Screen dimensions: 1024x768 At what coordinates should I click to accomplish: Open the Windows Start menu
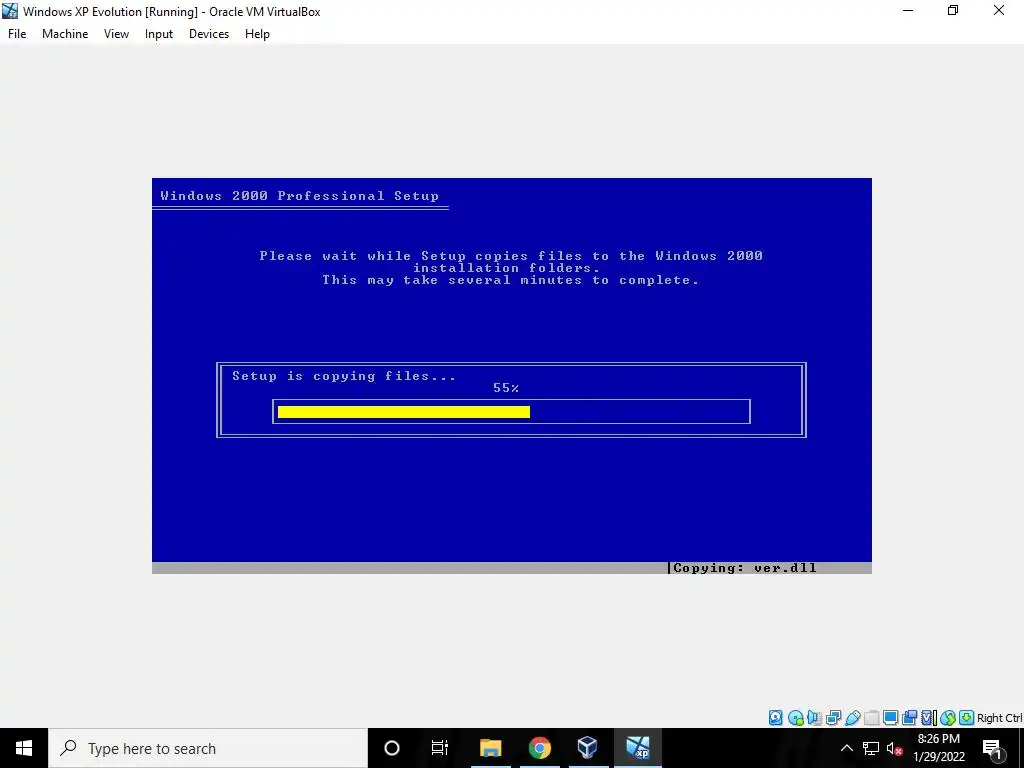pos(24,748)
